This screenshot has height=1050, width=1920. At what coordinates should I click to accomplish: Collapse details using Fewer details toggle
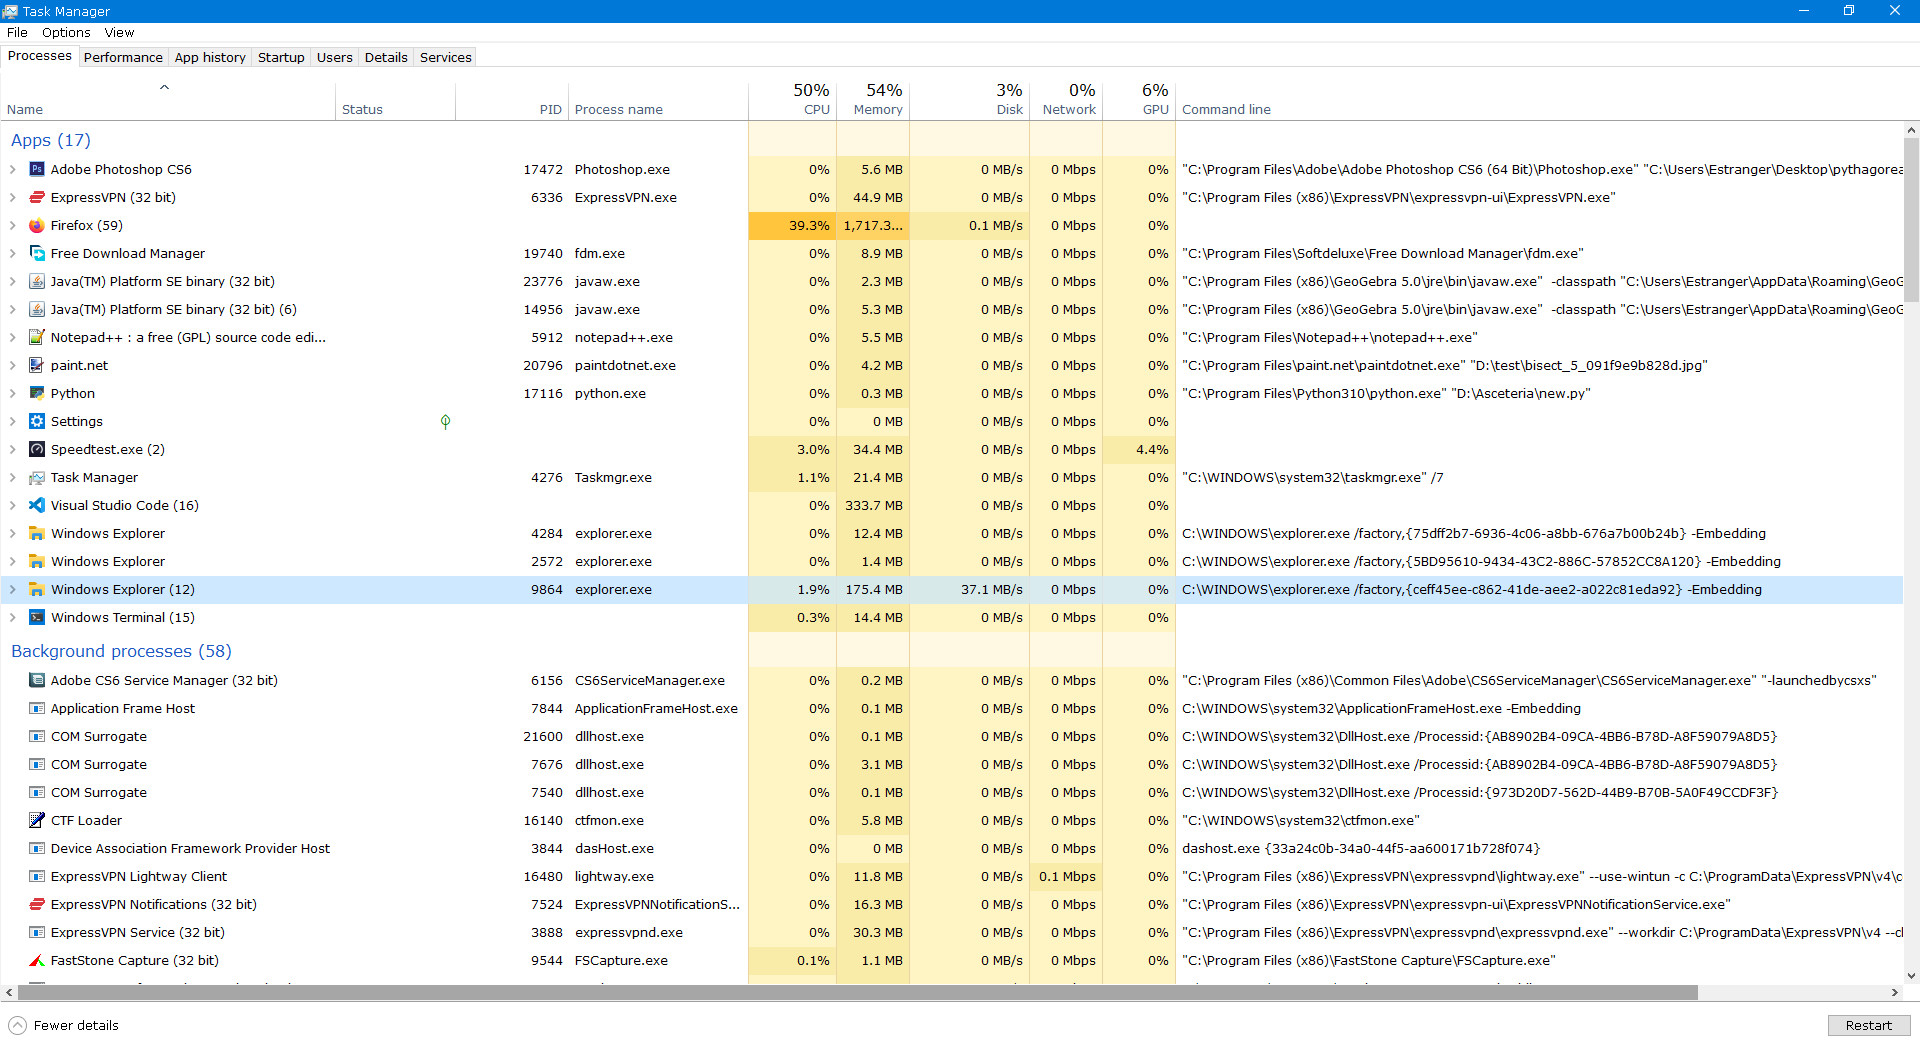coord(63,1025)
